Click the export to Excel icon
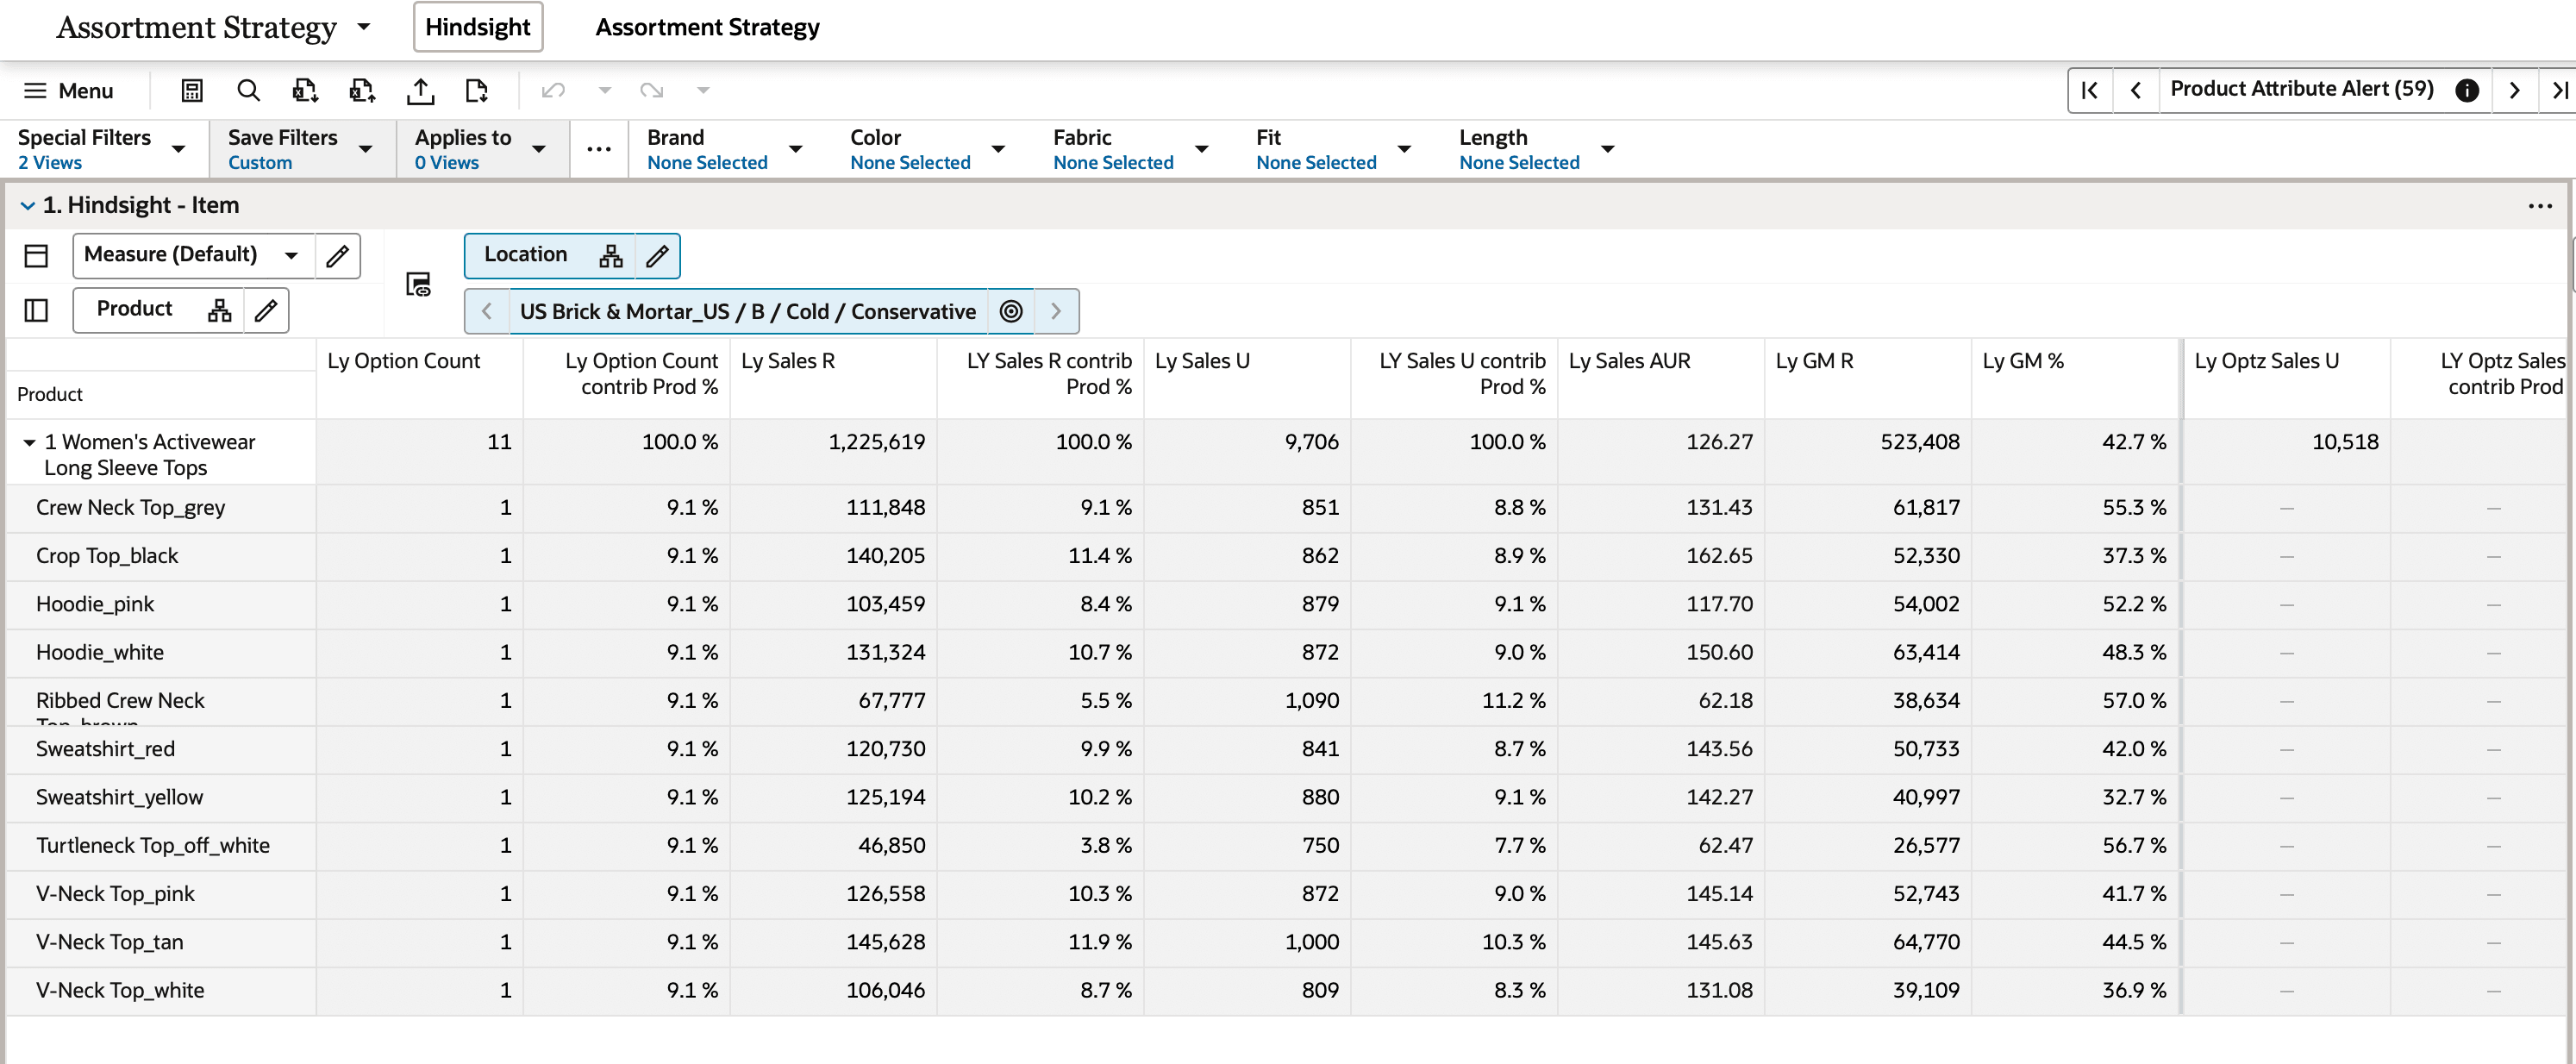 tap(305, 91)
